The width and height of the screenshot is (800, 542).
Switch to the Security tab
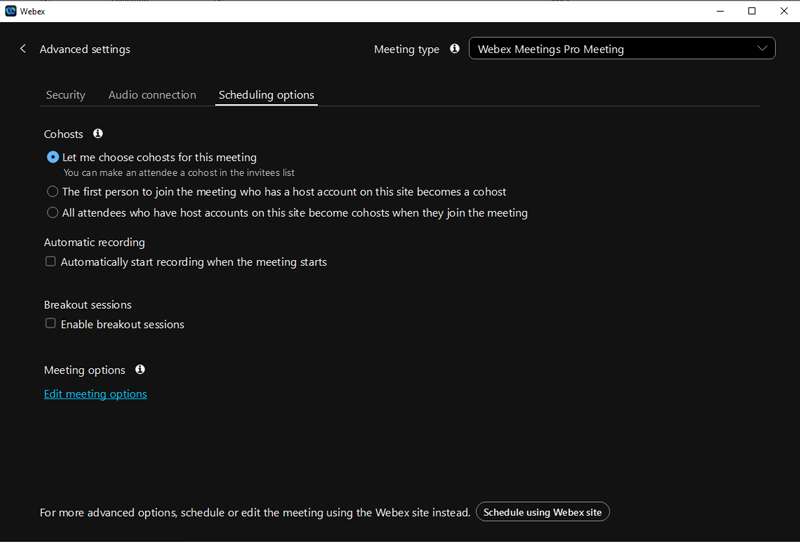[x=65, y=95]
